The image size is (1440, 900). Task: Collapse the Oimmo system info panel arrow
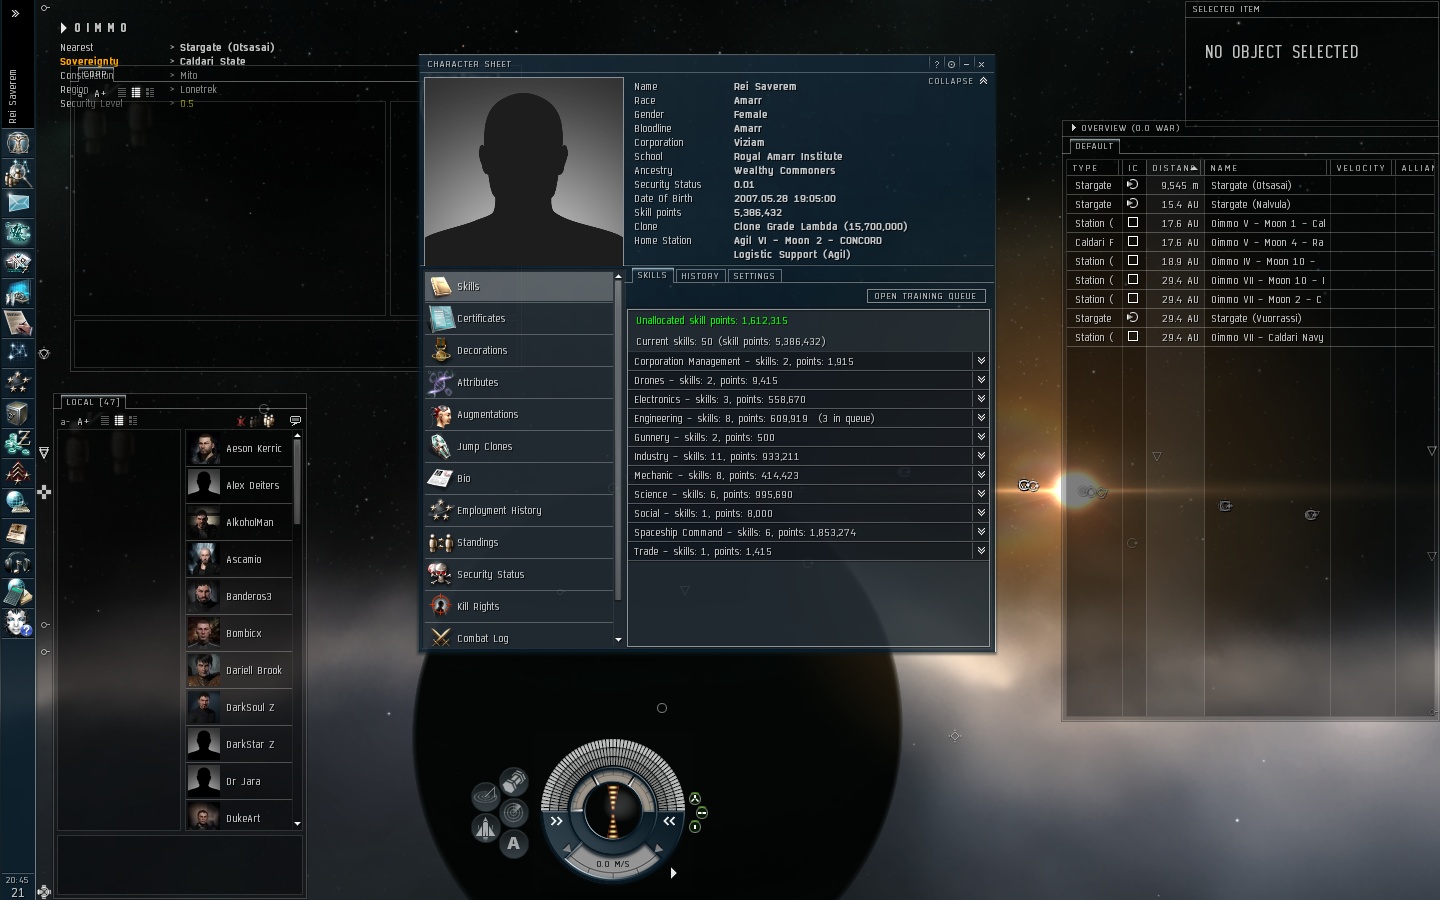[64, 28]
